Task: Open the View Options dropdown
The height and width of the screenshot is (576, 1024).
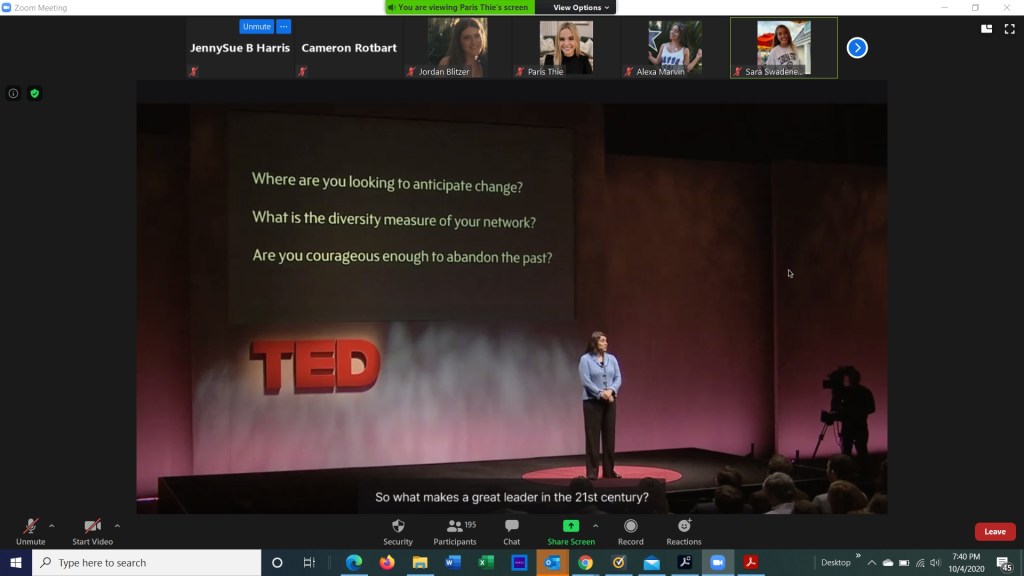Action: 581,7
